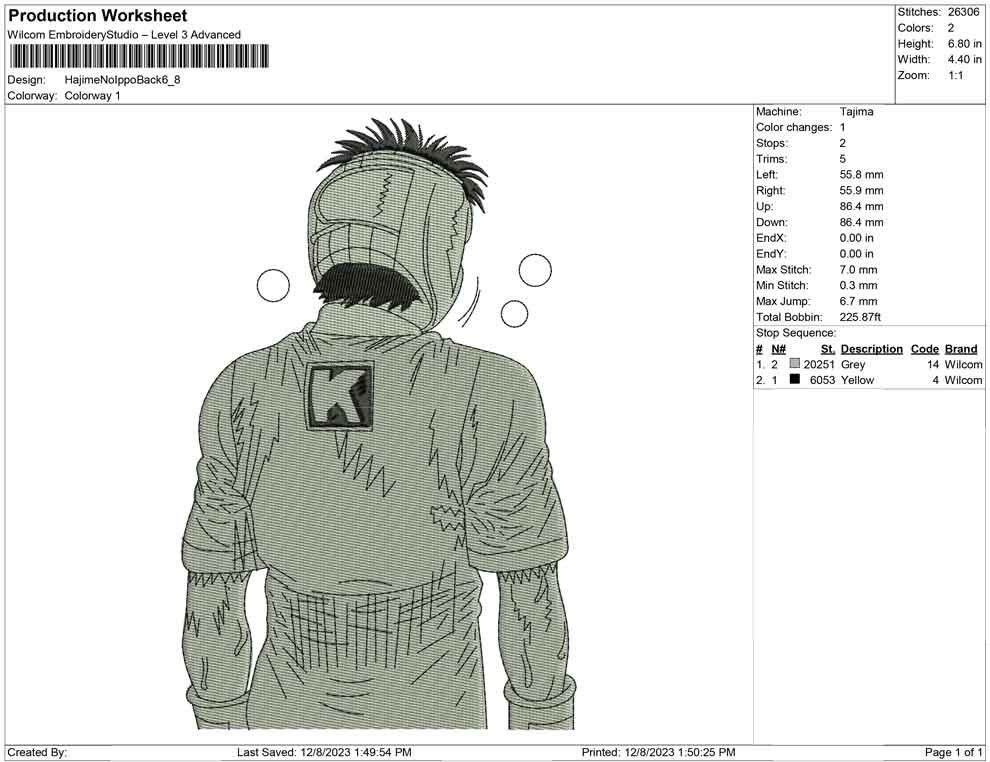Click the 'St.' column header
The width and height of the screenshot is (990, 762).
828,349
